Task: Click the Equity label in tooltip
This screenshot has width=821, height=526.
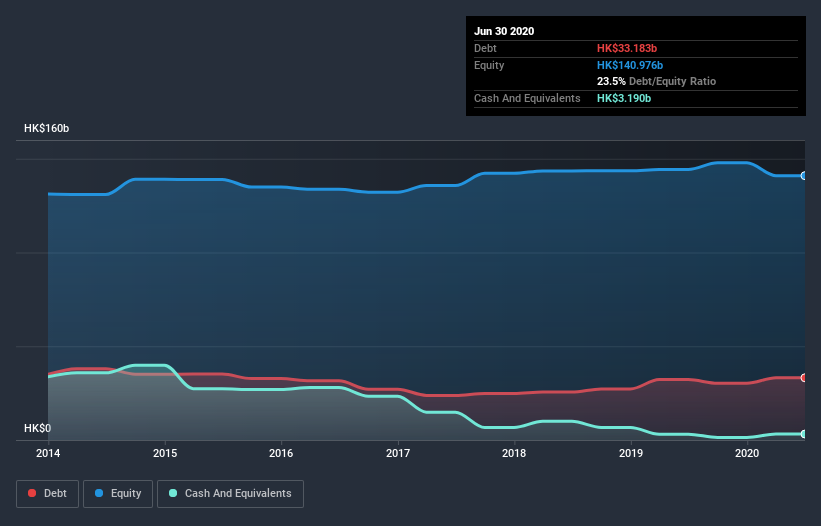Action: click(489, 65)
